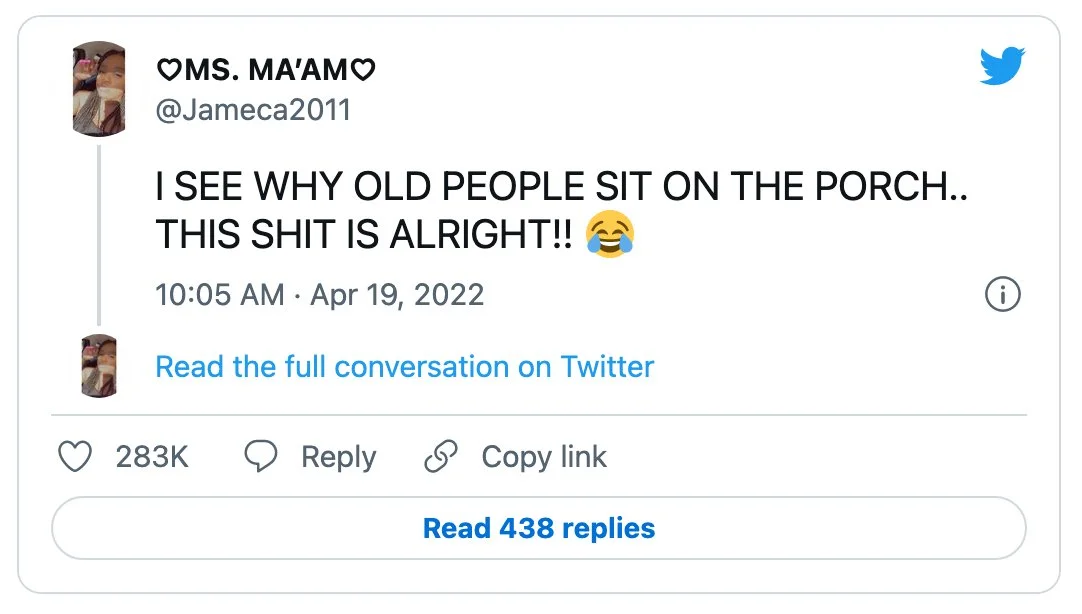The width and height of the screenshot is (1082, 614).
Task: Open the large profile avatar of MS. MA'AM
Action: pyautogui.click(x=98, y=88)
